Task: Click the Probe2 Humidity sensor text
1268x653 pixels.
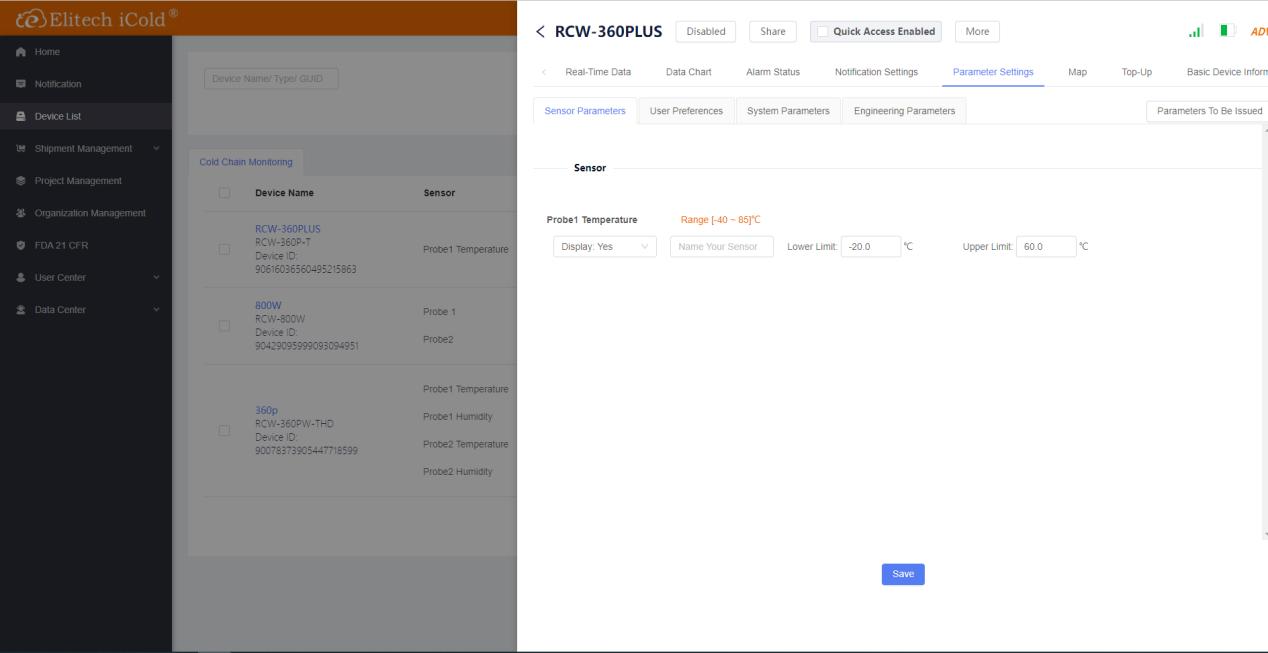Action: tap(459, 471)
